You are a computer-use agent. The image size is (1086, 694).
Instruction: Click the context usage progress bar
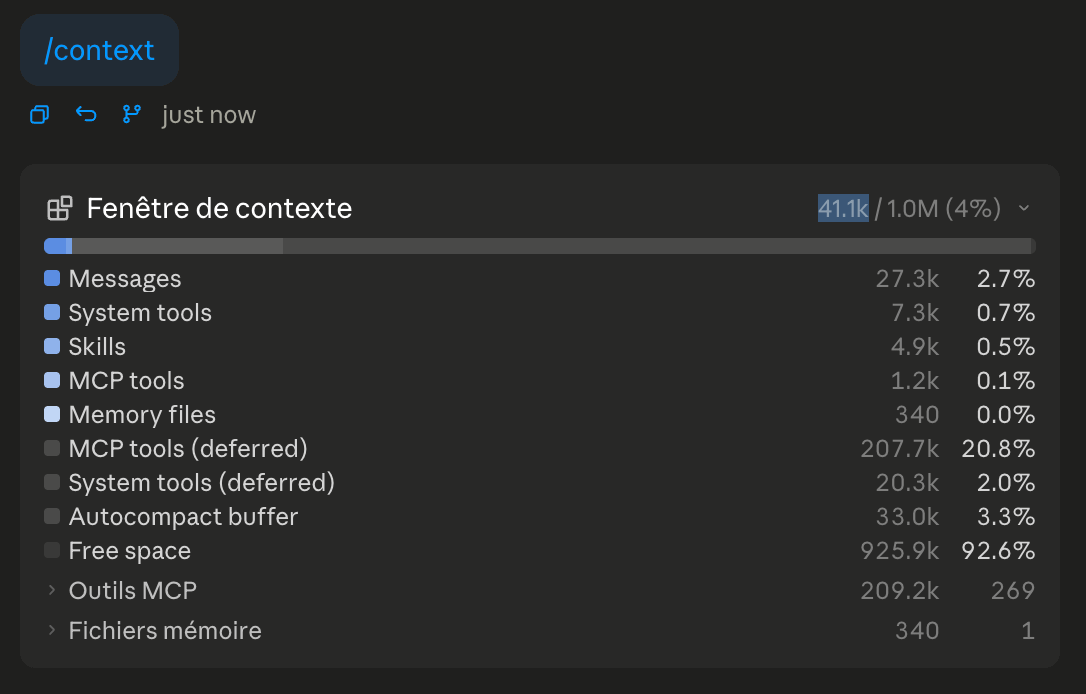[540, 246]
